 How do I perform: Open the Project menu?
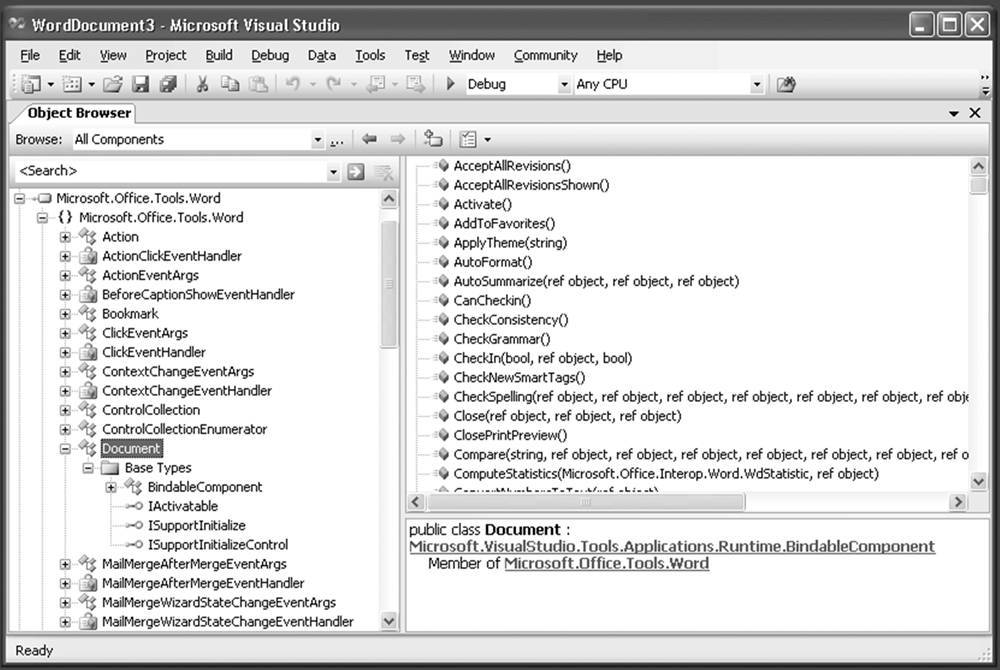[x=166, y=55]
